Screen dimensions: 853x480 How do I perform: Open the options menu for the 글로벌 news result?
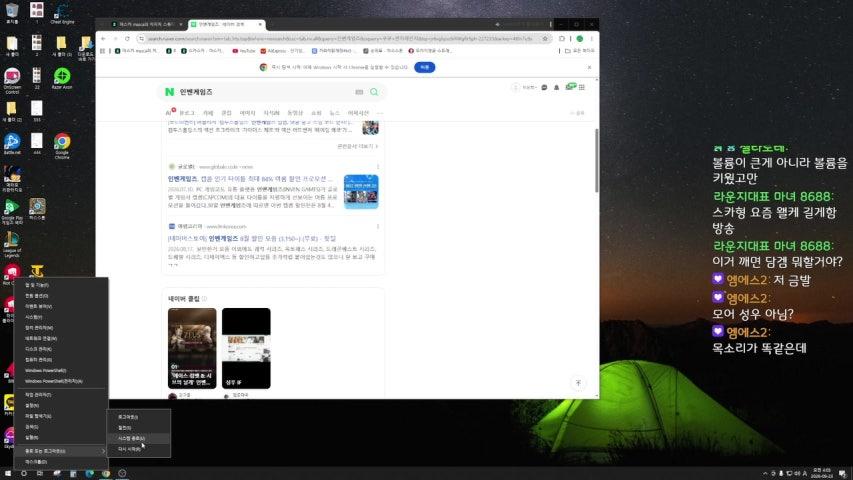click(x=378, y=167)
